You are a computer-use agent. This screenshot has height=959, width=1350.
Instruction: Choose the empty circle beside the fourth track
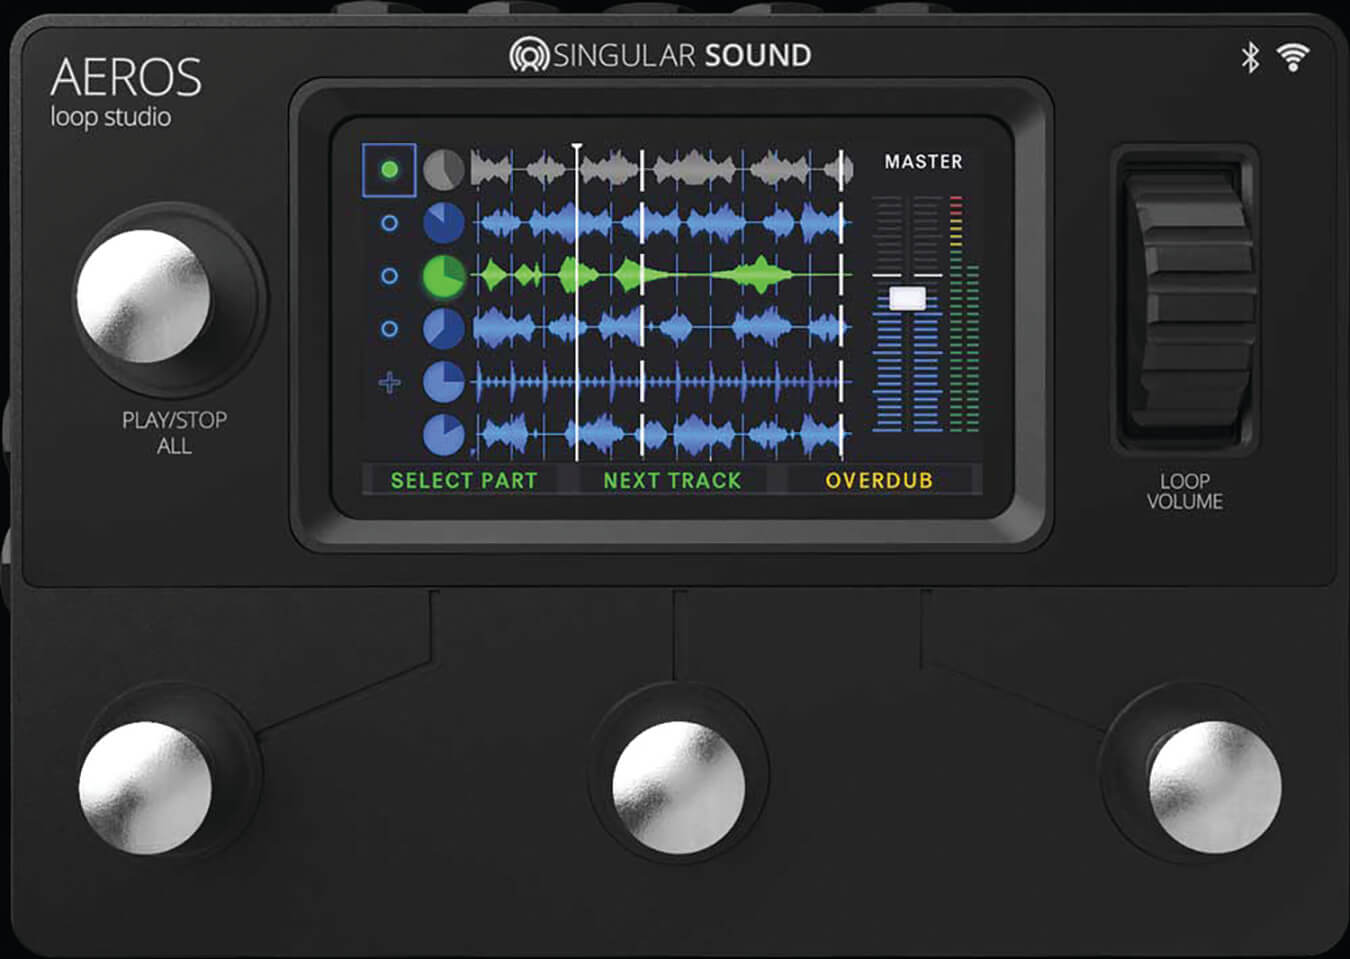[389, 329]
